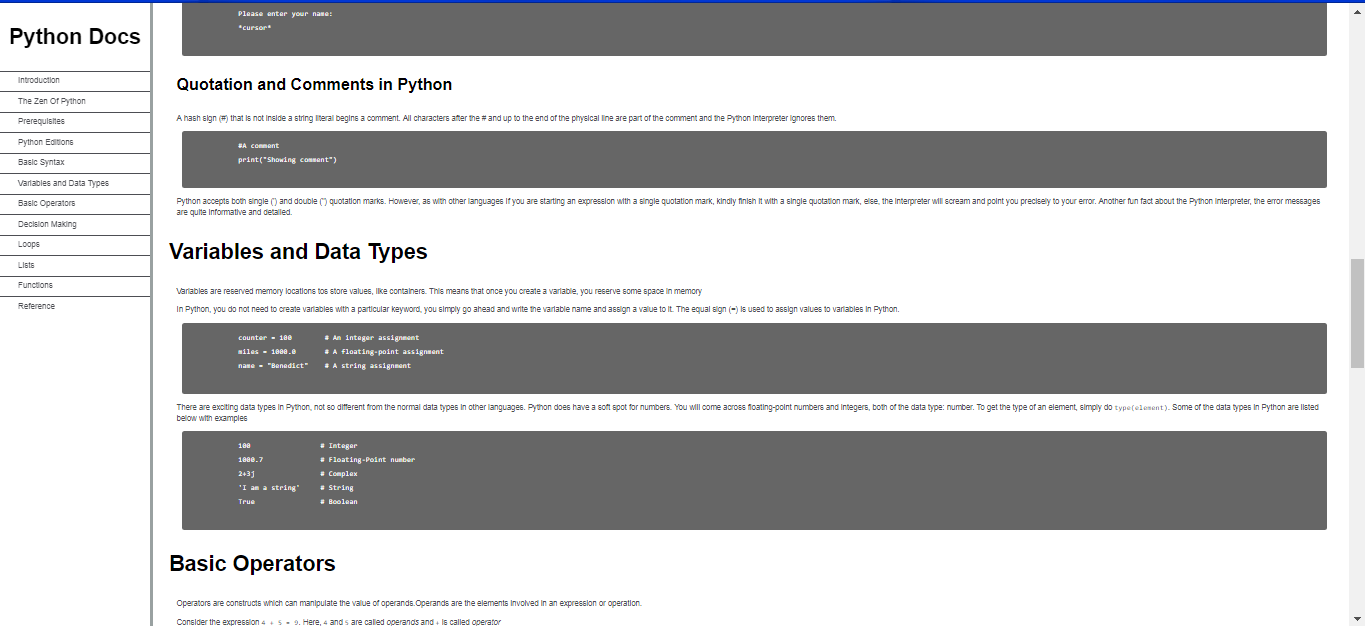Click the "# Complex" comment
Viewport: 1365px width, 626px height.
(338, 474)
